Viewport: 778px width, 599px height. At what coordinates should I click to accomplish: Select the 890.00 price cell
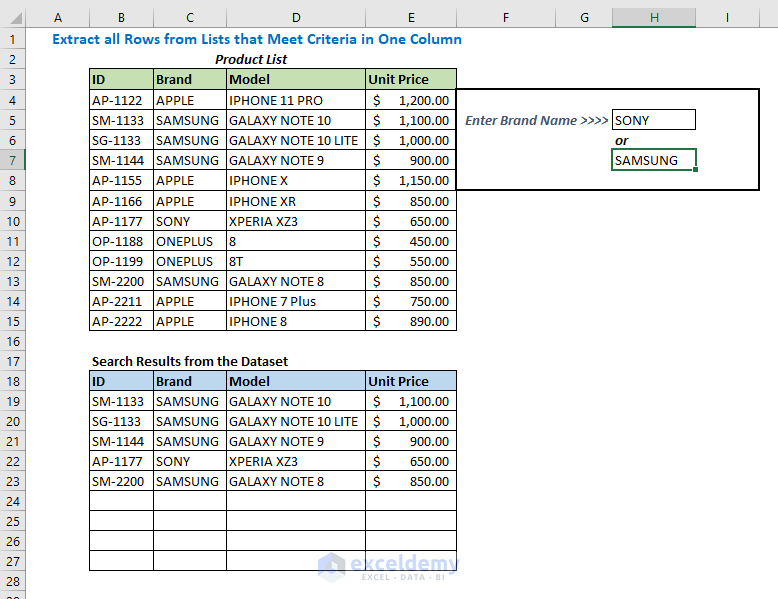tap(411, 321)
